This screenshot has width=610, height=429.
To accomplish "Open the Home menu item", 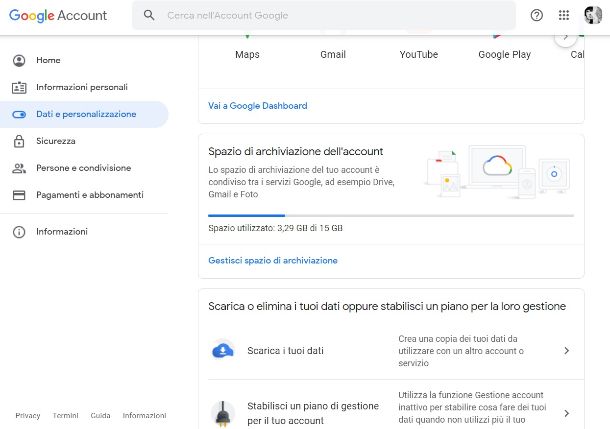I will (x=84, y=60).
